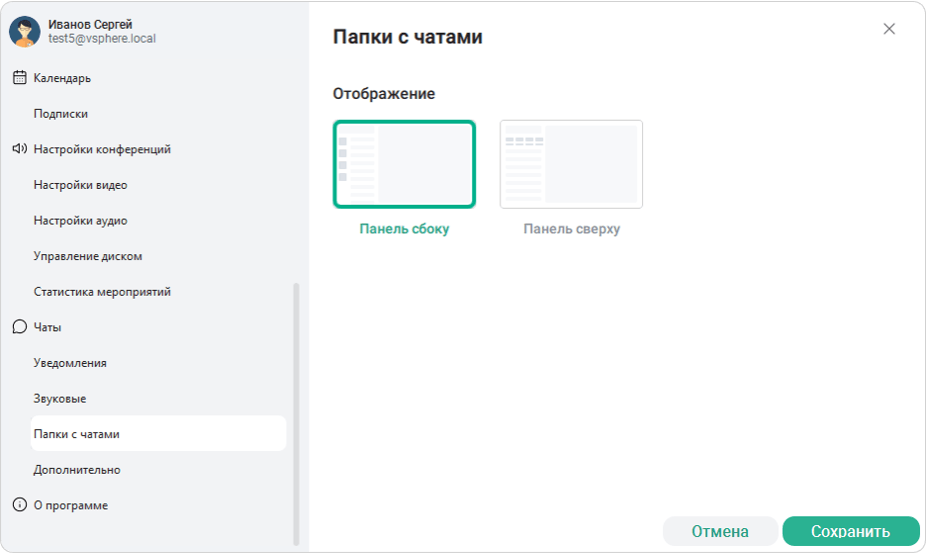The height and width of the screenshot is (553, 926).
Task: Click the Отмена button
Action: click(720, 531)
